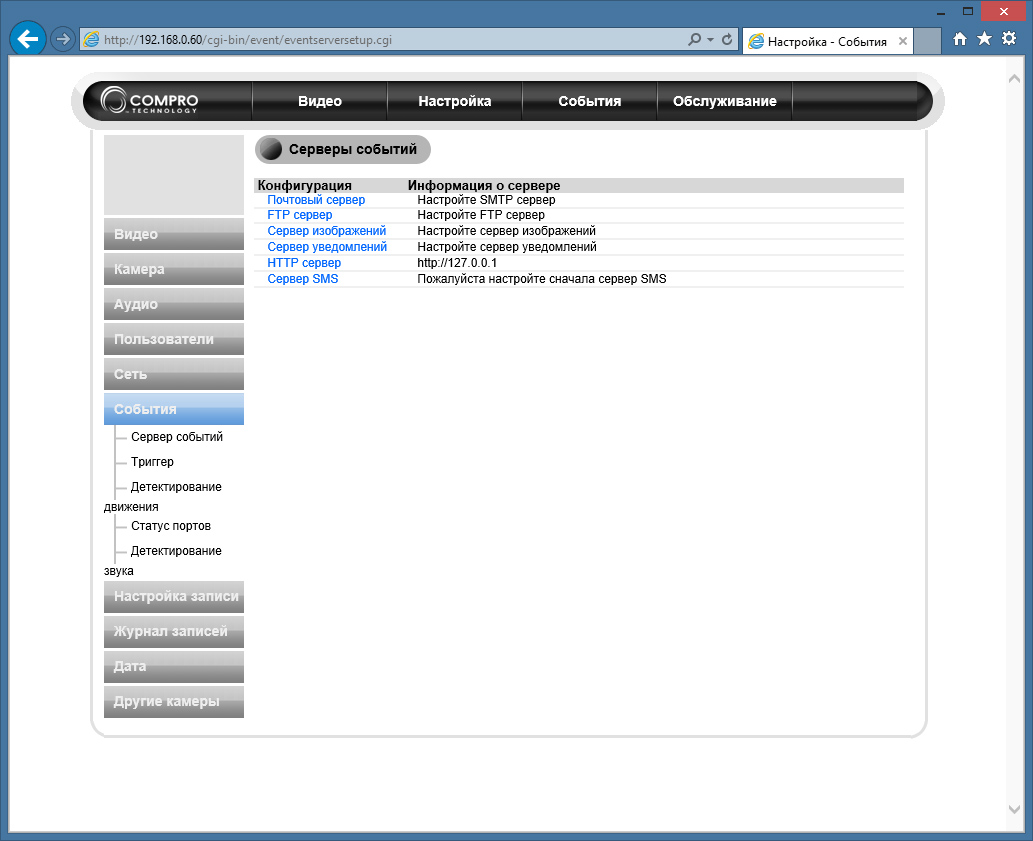Open the Почтовый сервер link
This screenshot has width=1033, height=841.
click(x=316, y=200)
